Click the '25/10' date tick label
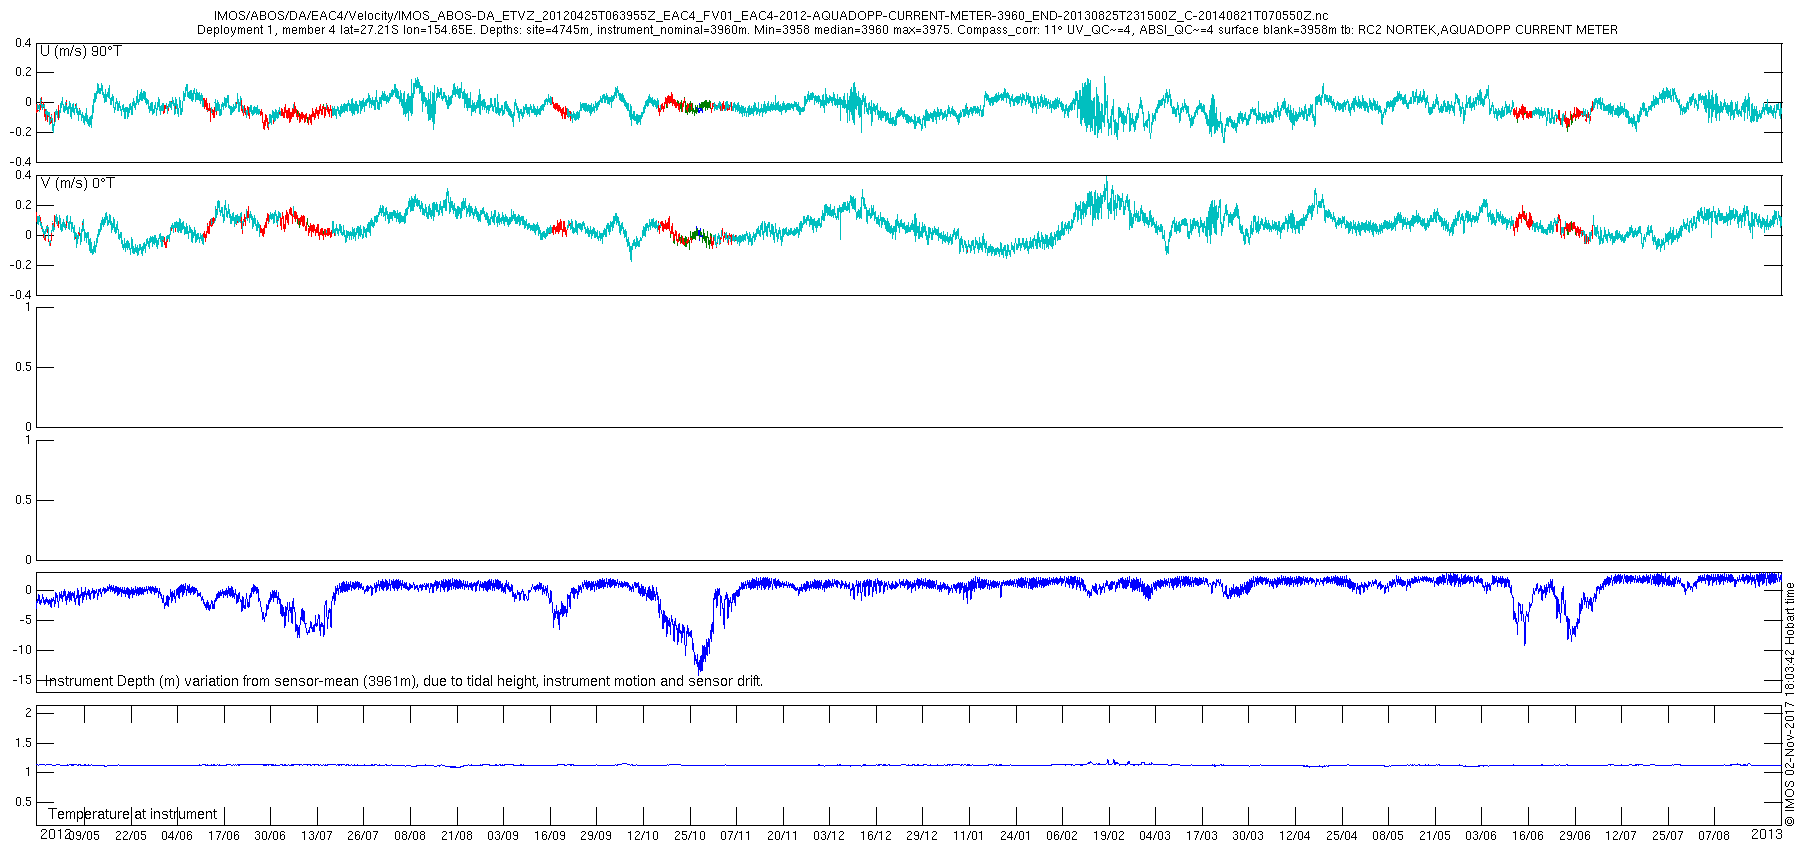1800x850 pixels. [x=689, y=836]
